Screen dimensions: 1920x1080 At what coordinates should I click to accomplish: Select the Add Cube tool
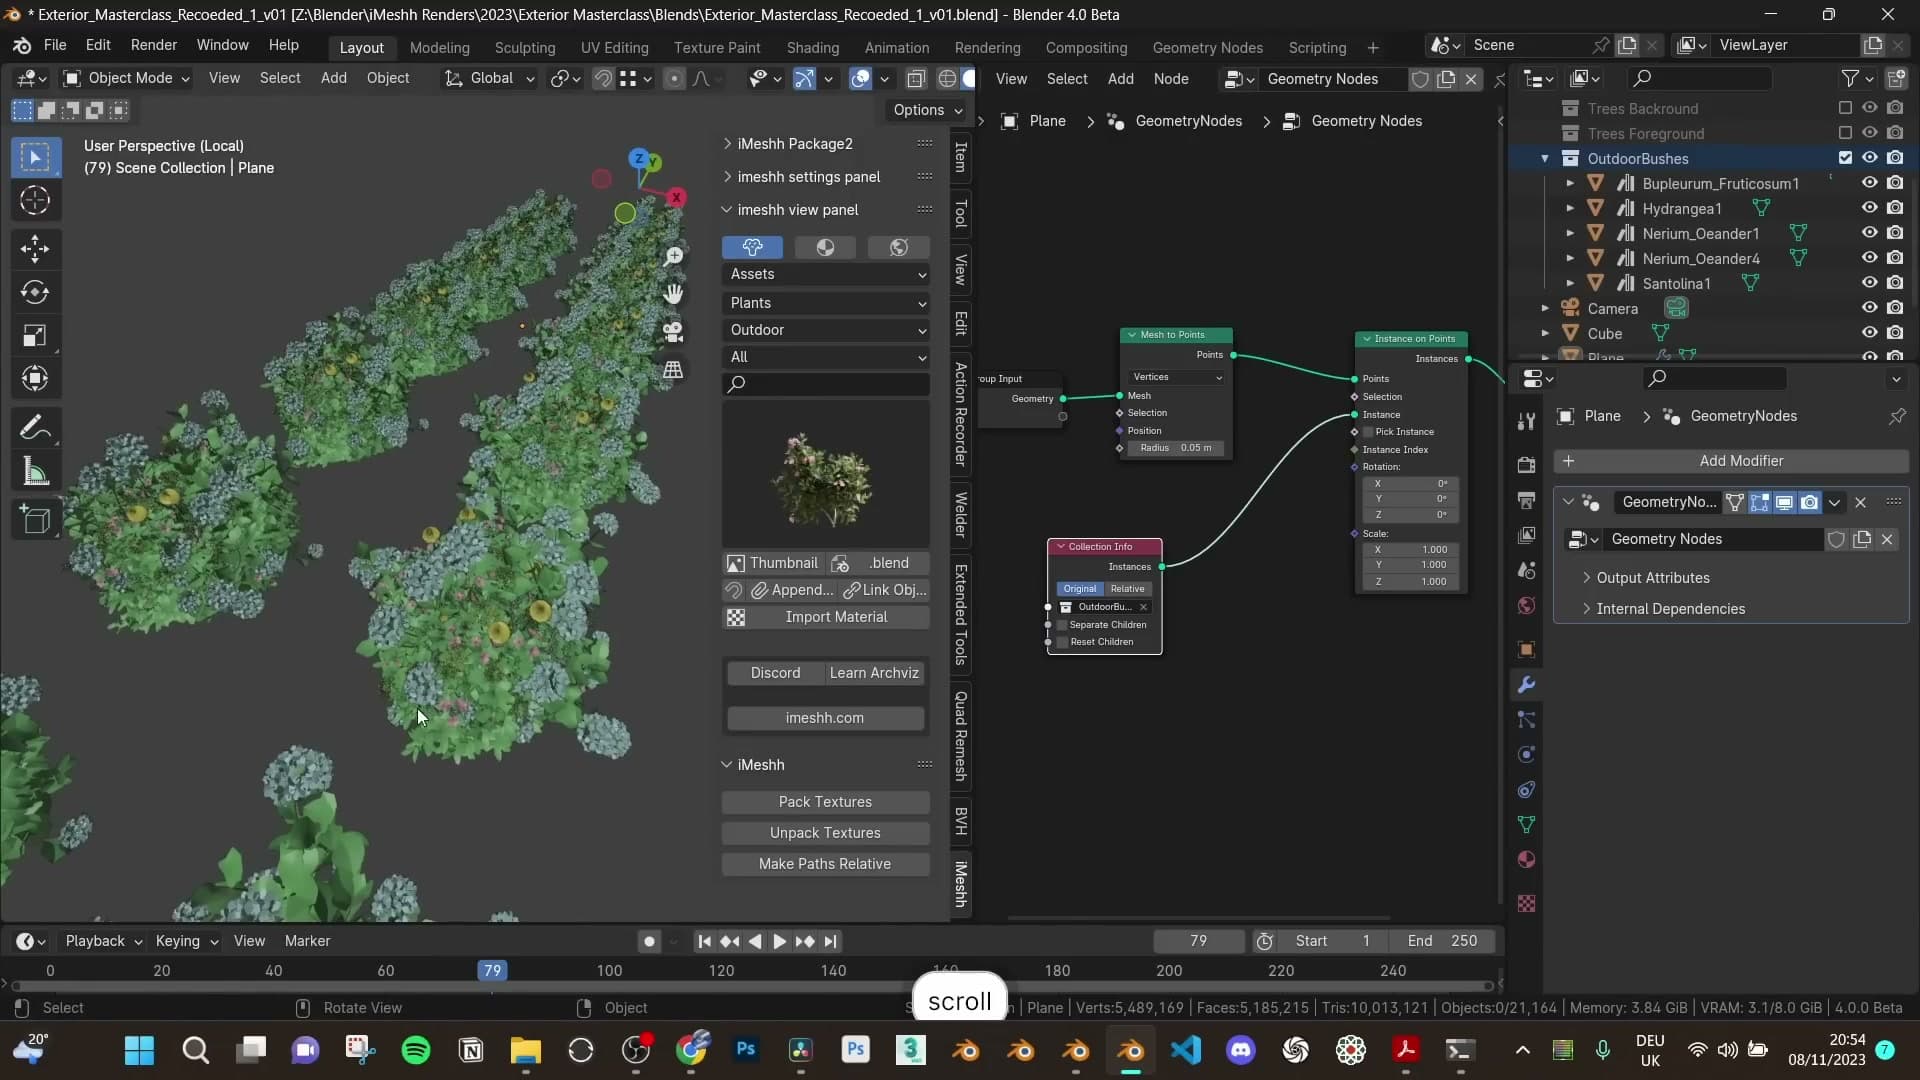point(35,520)
